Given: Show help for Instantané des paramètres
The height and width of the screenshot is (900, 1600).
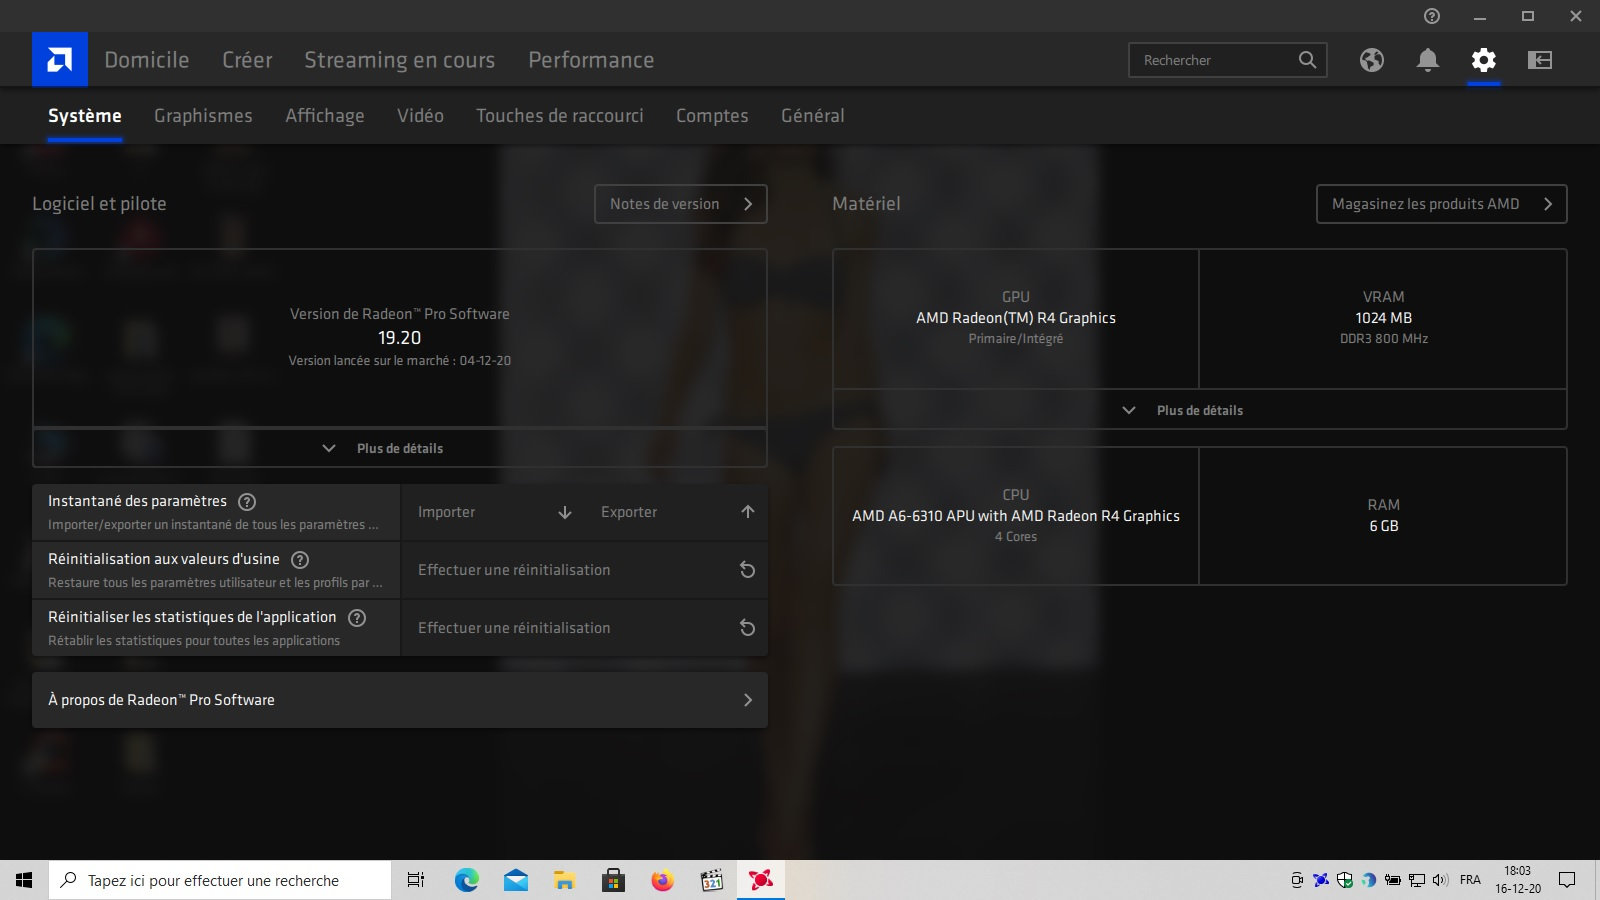Looking at the screenshot, I should tap(247, 502).
